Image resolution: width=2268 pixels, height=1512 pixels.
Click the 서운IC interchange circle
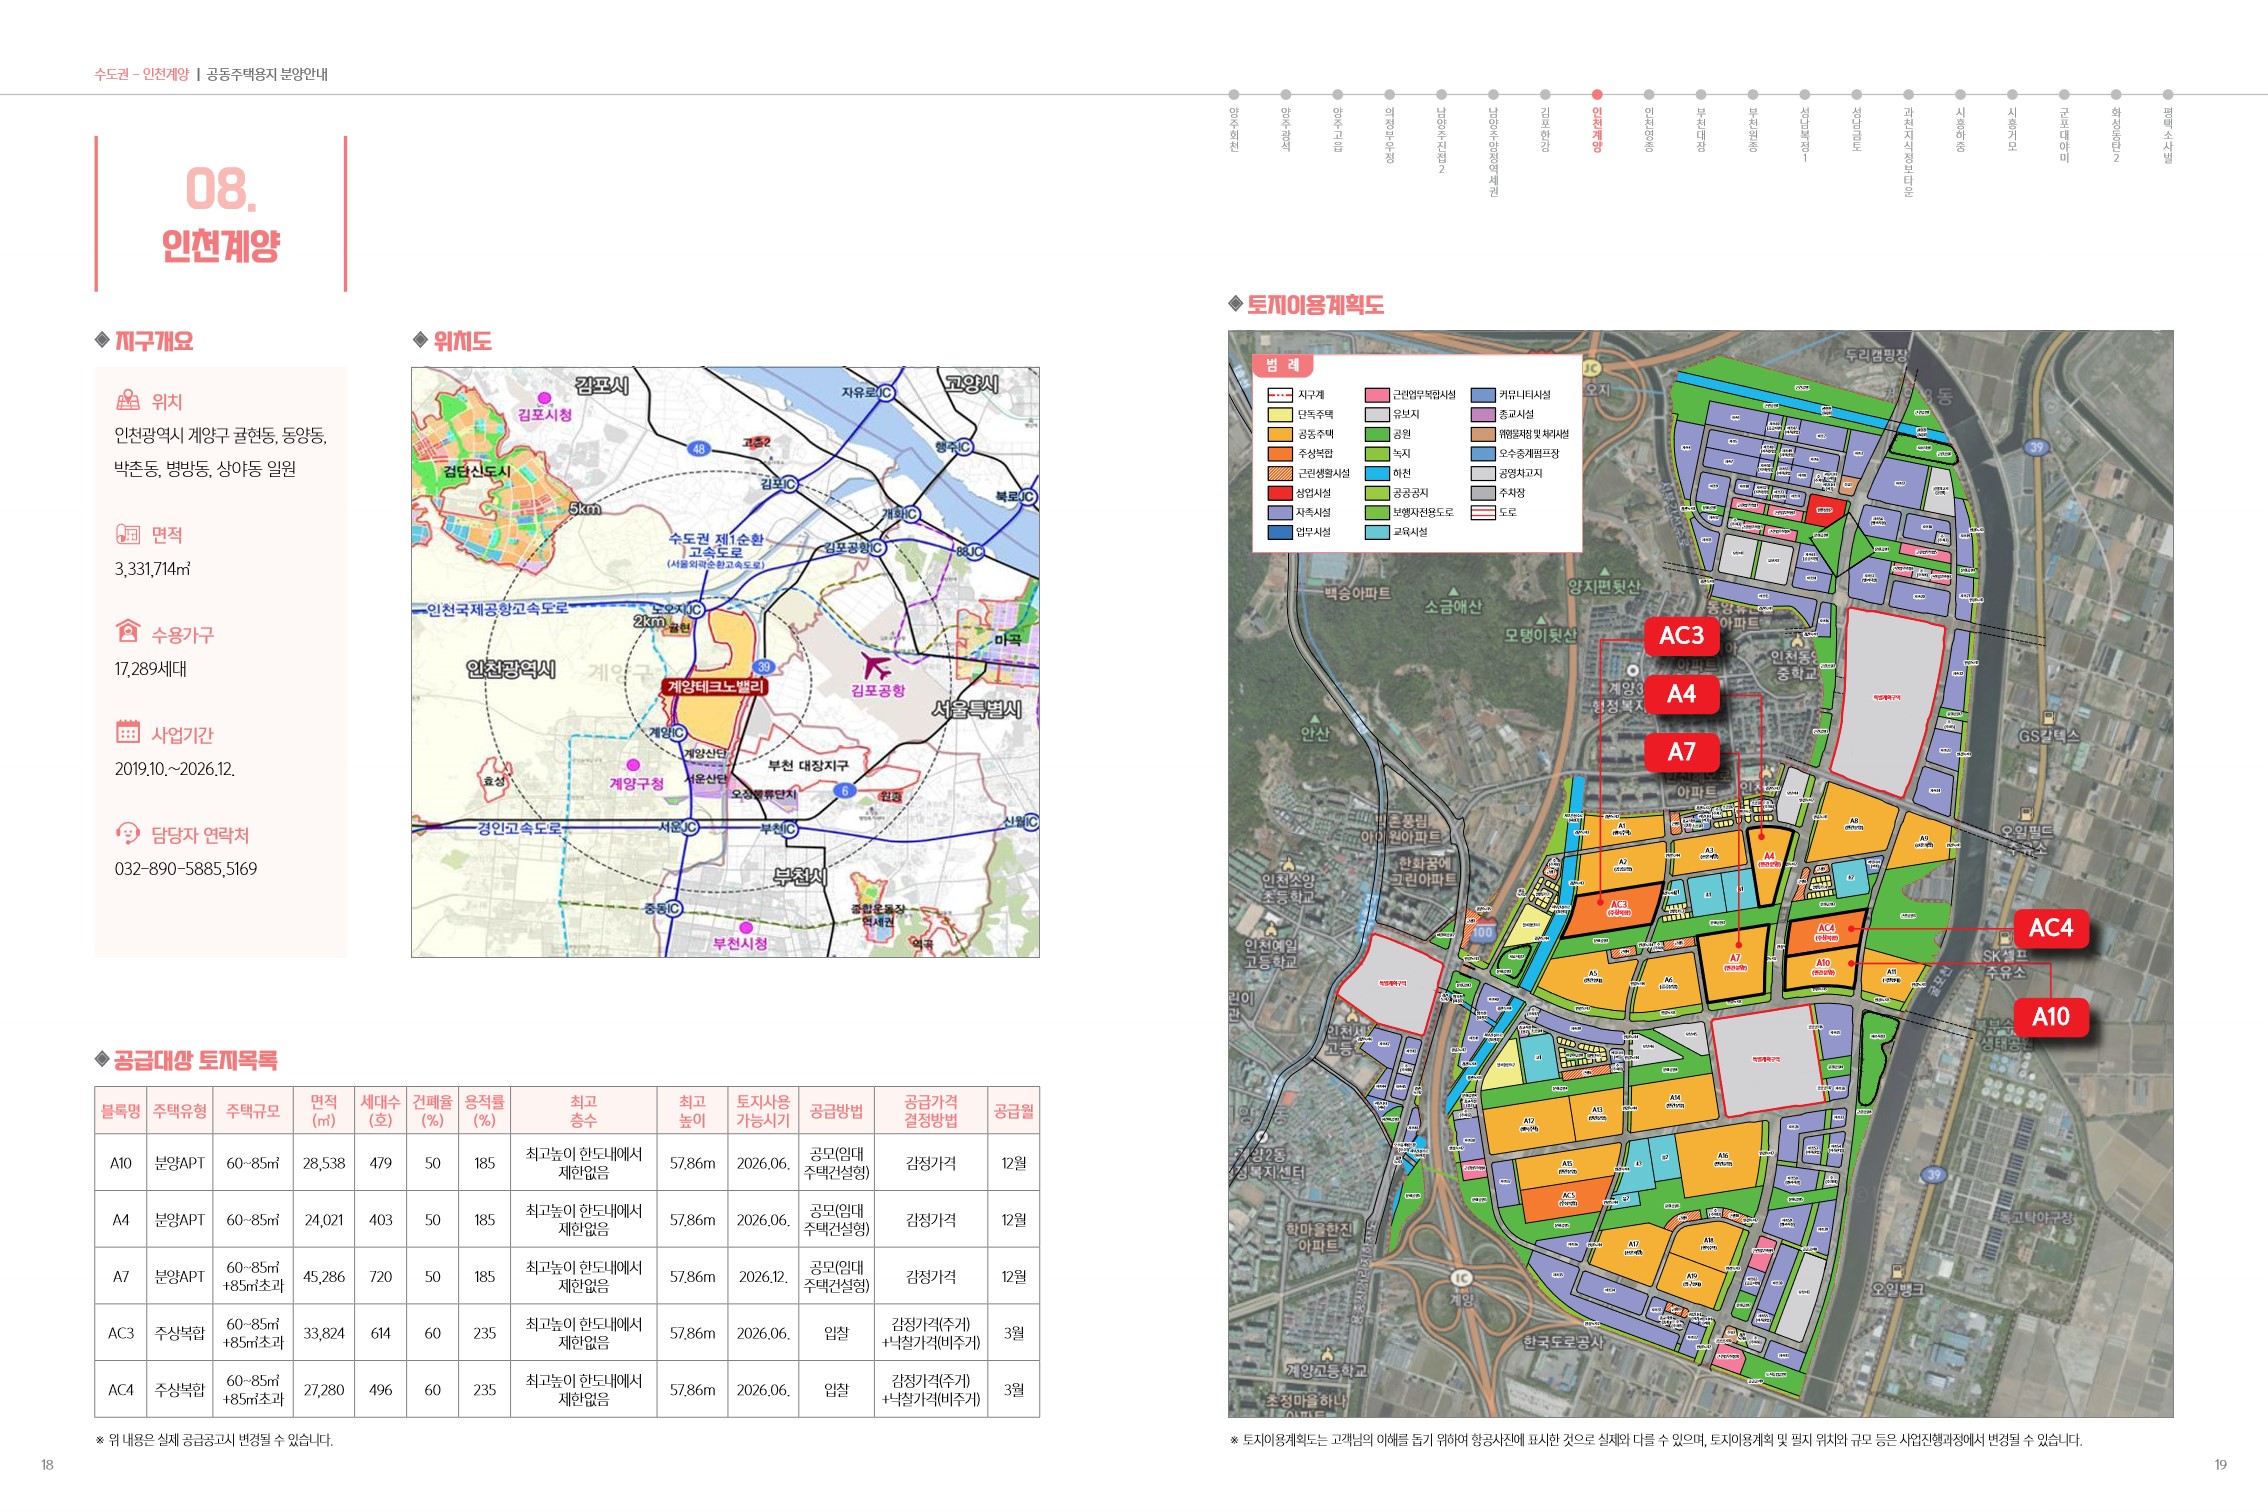tap(689, 827)
